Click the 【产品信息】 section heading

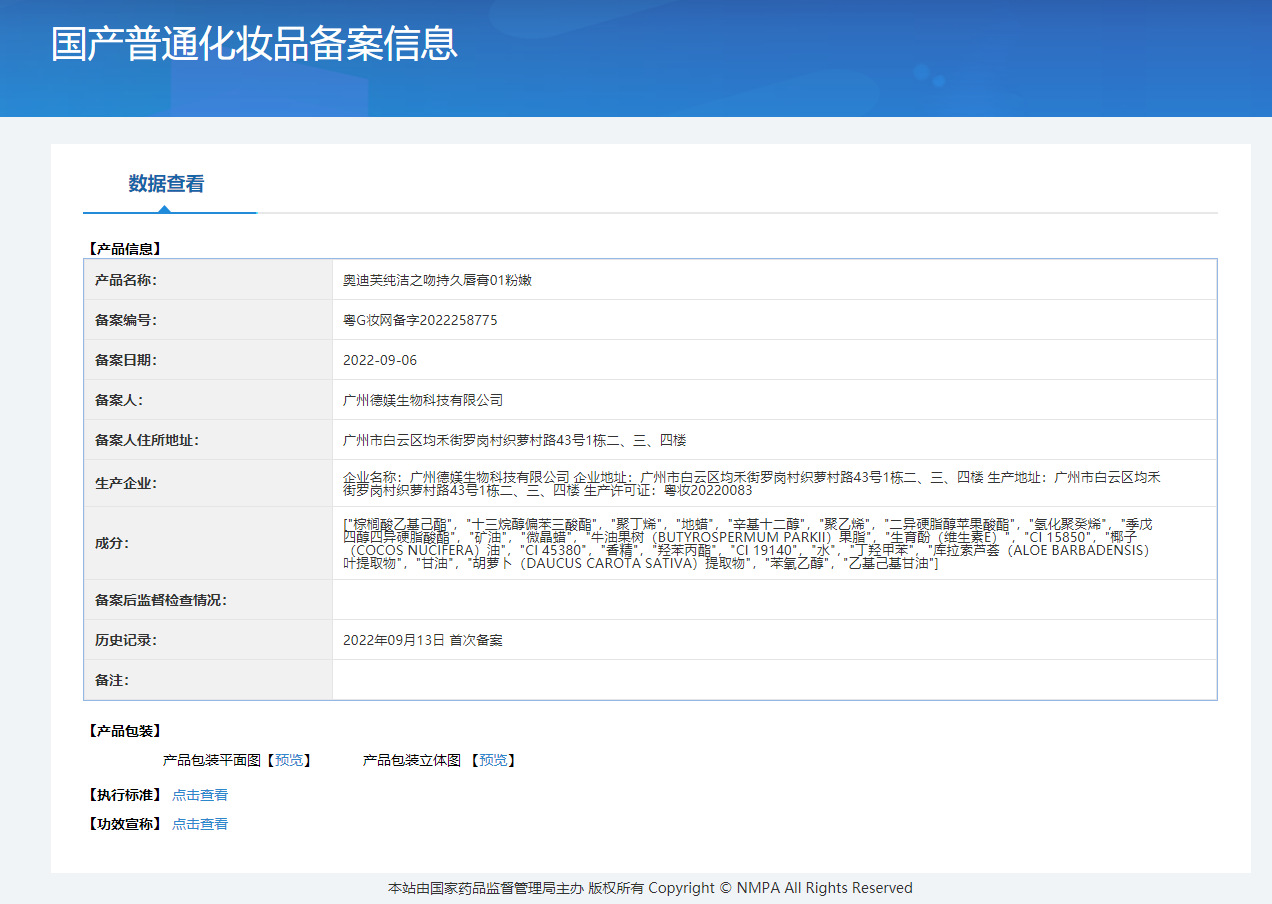coord(125,249)
